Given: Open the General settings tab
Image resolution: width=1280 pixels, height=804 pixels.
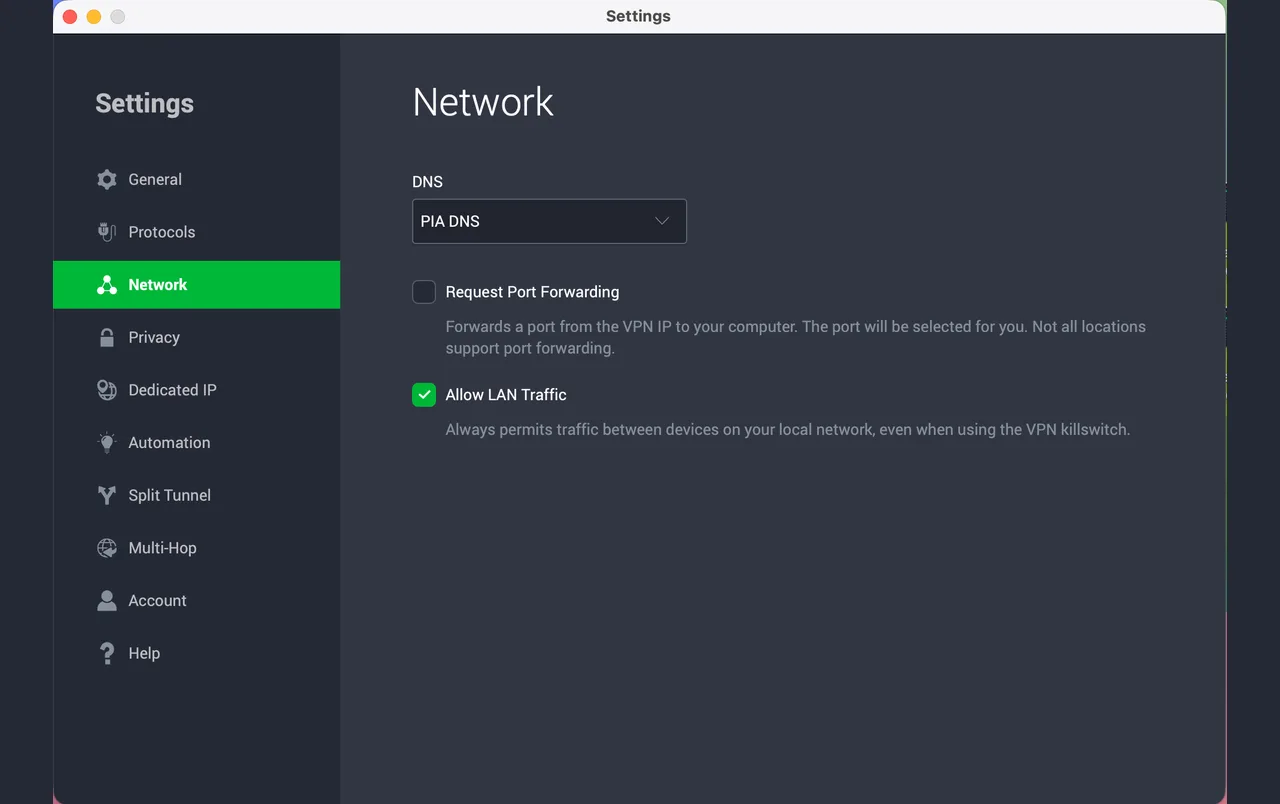Looking at the screenshot, I should [196, 179].
